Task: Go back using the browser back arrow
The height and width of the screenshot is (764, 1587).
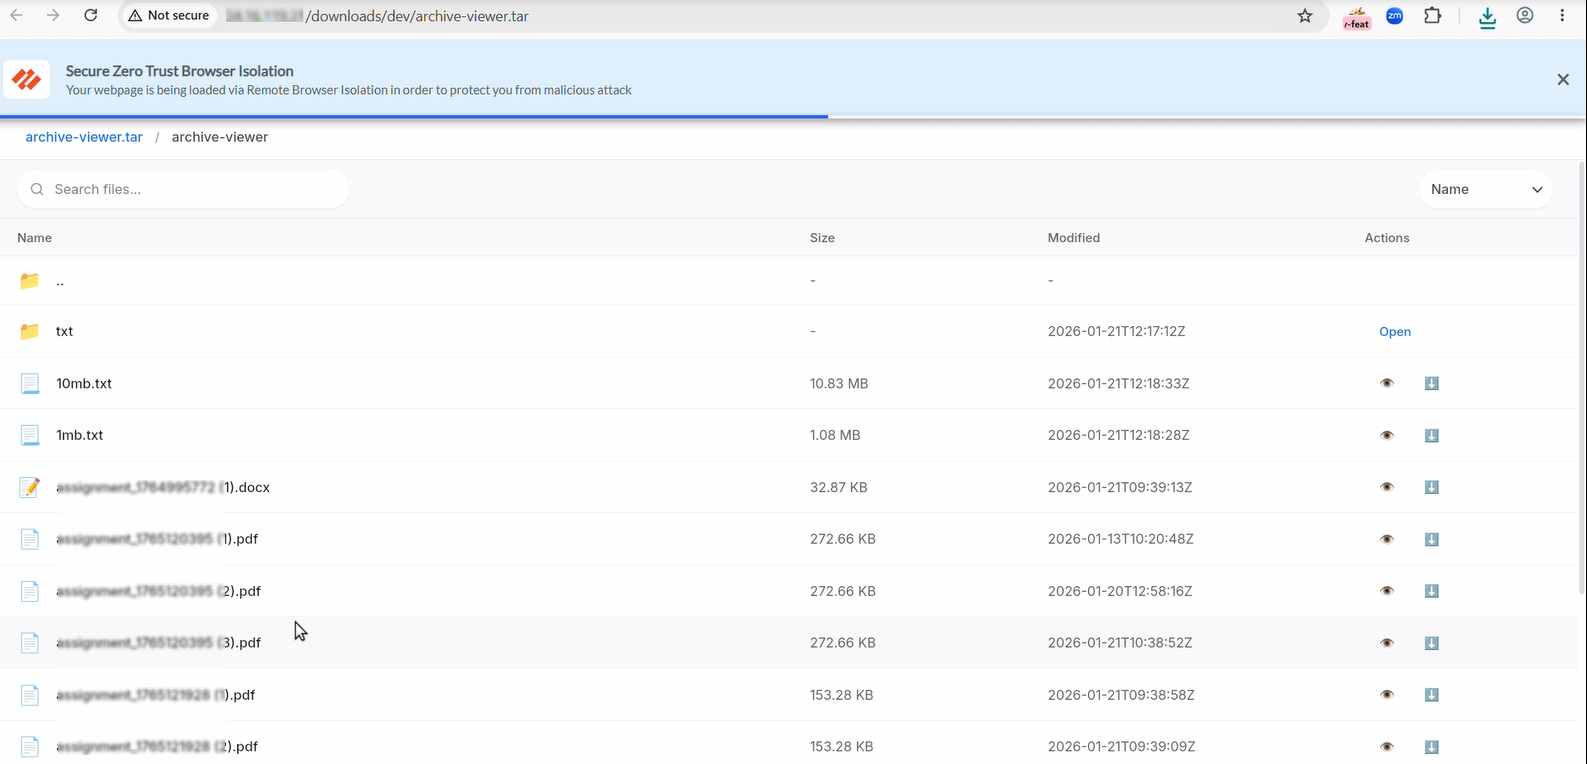Action: pos(16,15)
